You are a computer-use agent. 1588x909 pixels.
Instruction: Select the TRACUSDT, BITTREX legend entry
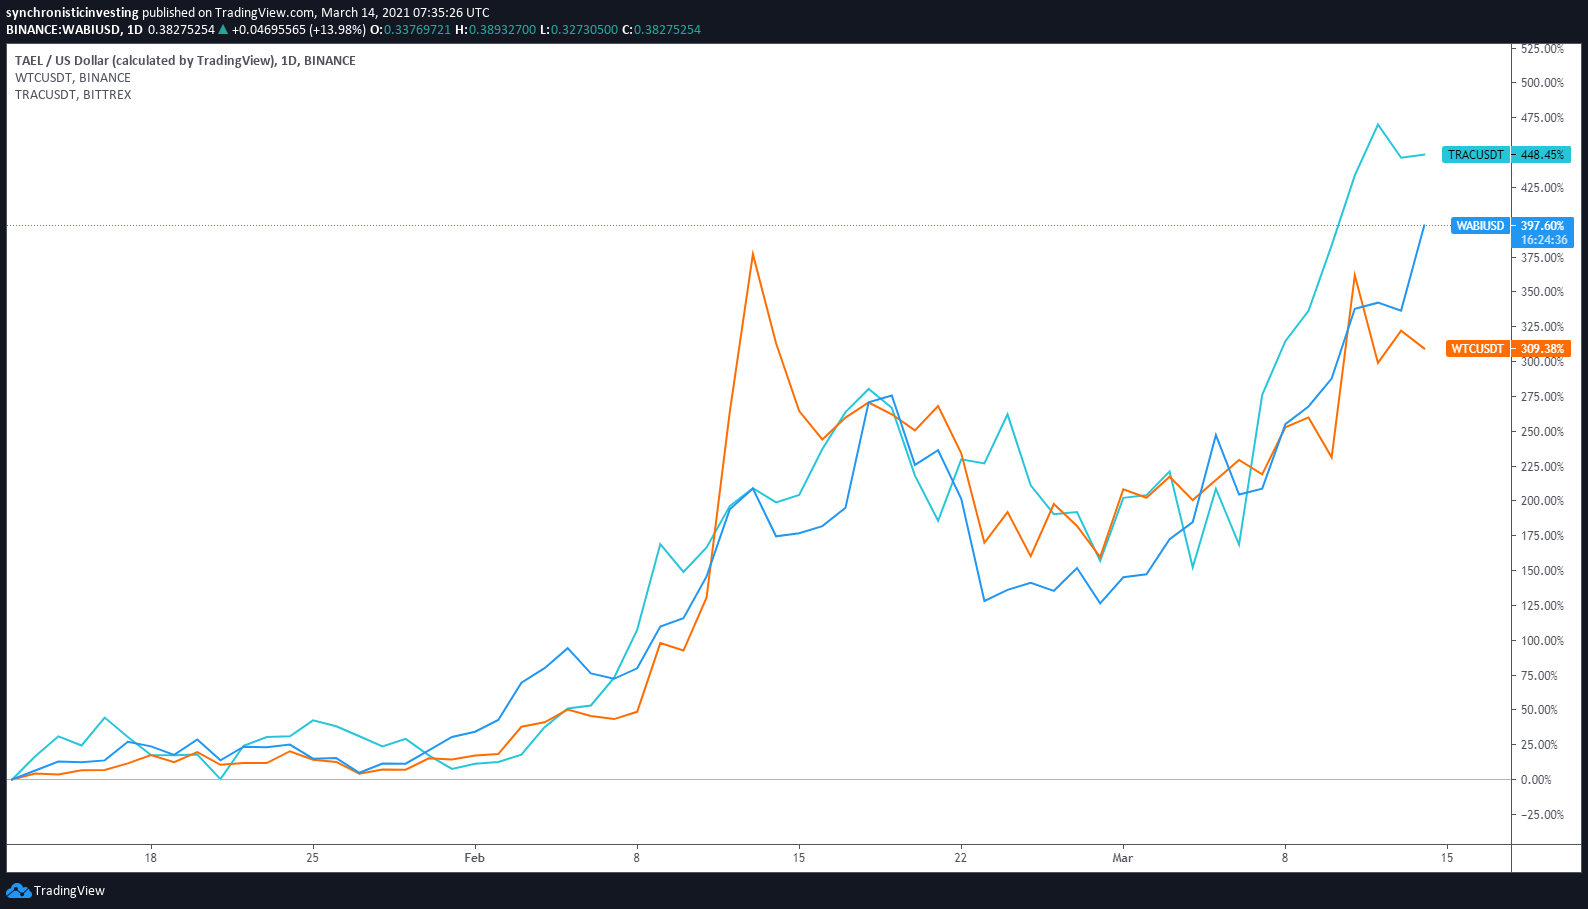pos(73,95)
